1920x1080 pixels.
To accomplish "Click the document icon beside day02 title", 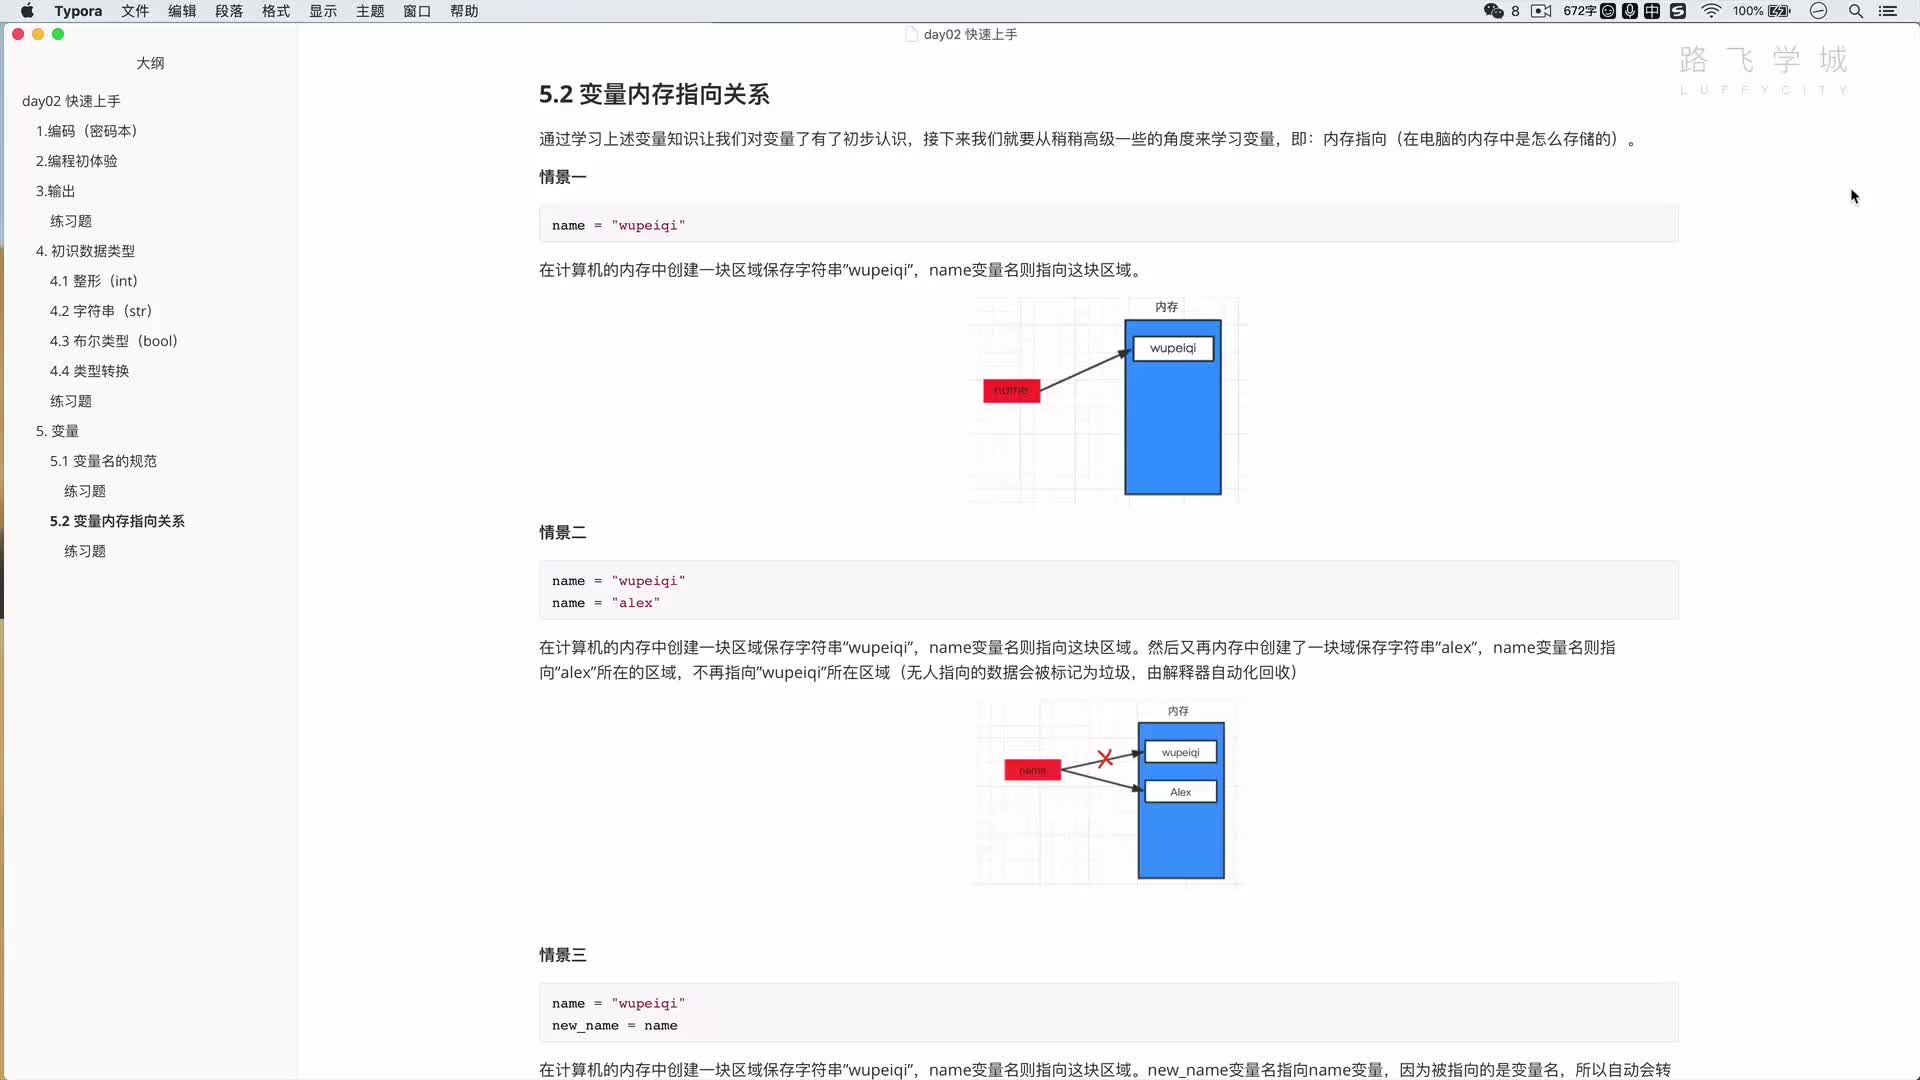I will point(911,34).
